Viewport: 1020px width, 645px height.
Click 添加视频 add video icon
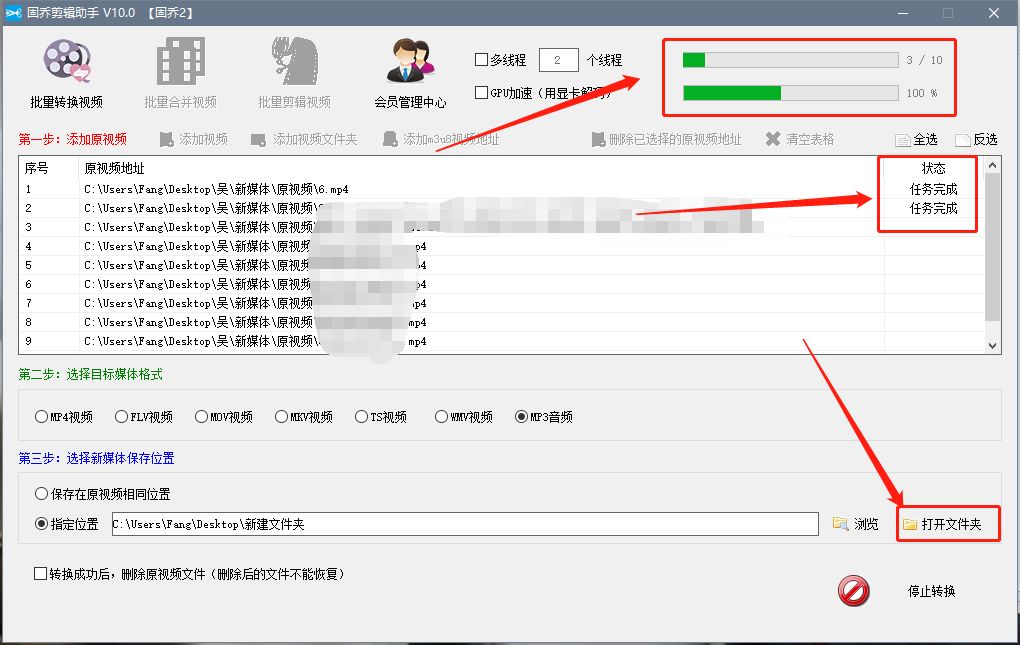(x=167, y=139)
